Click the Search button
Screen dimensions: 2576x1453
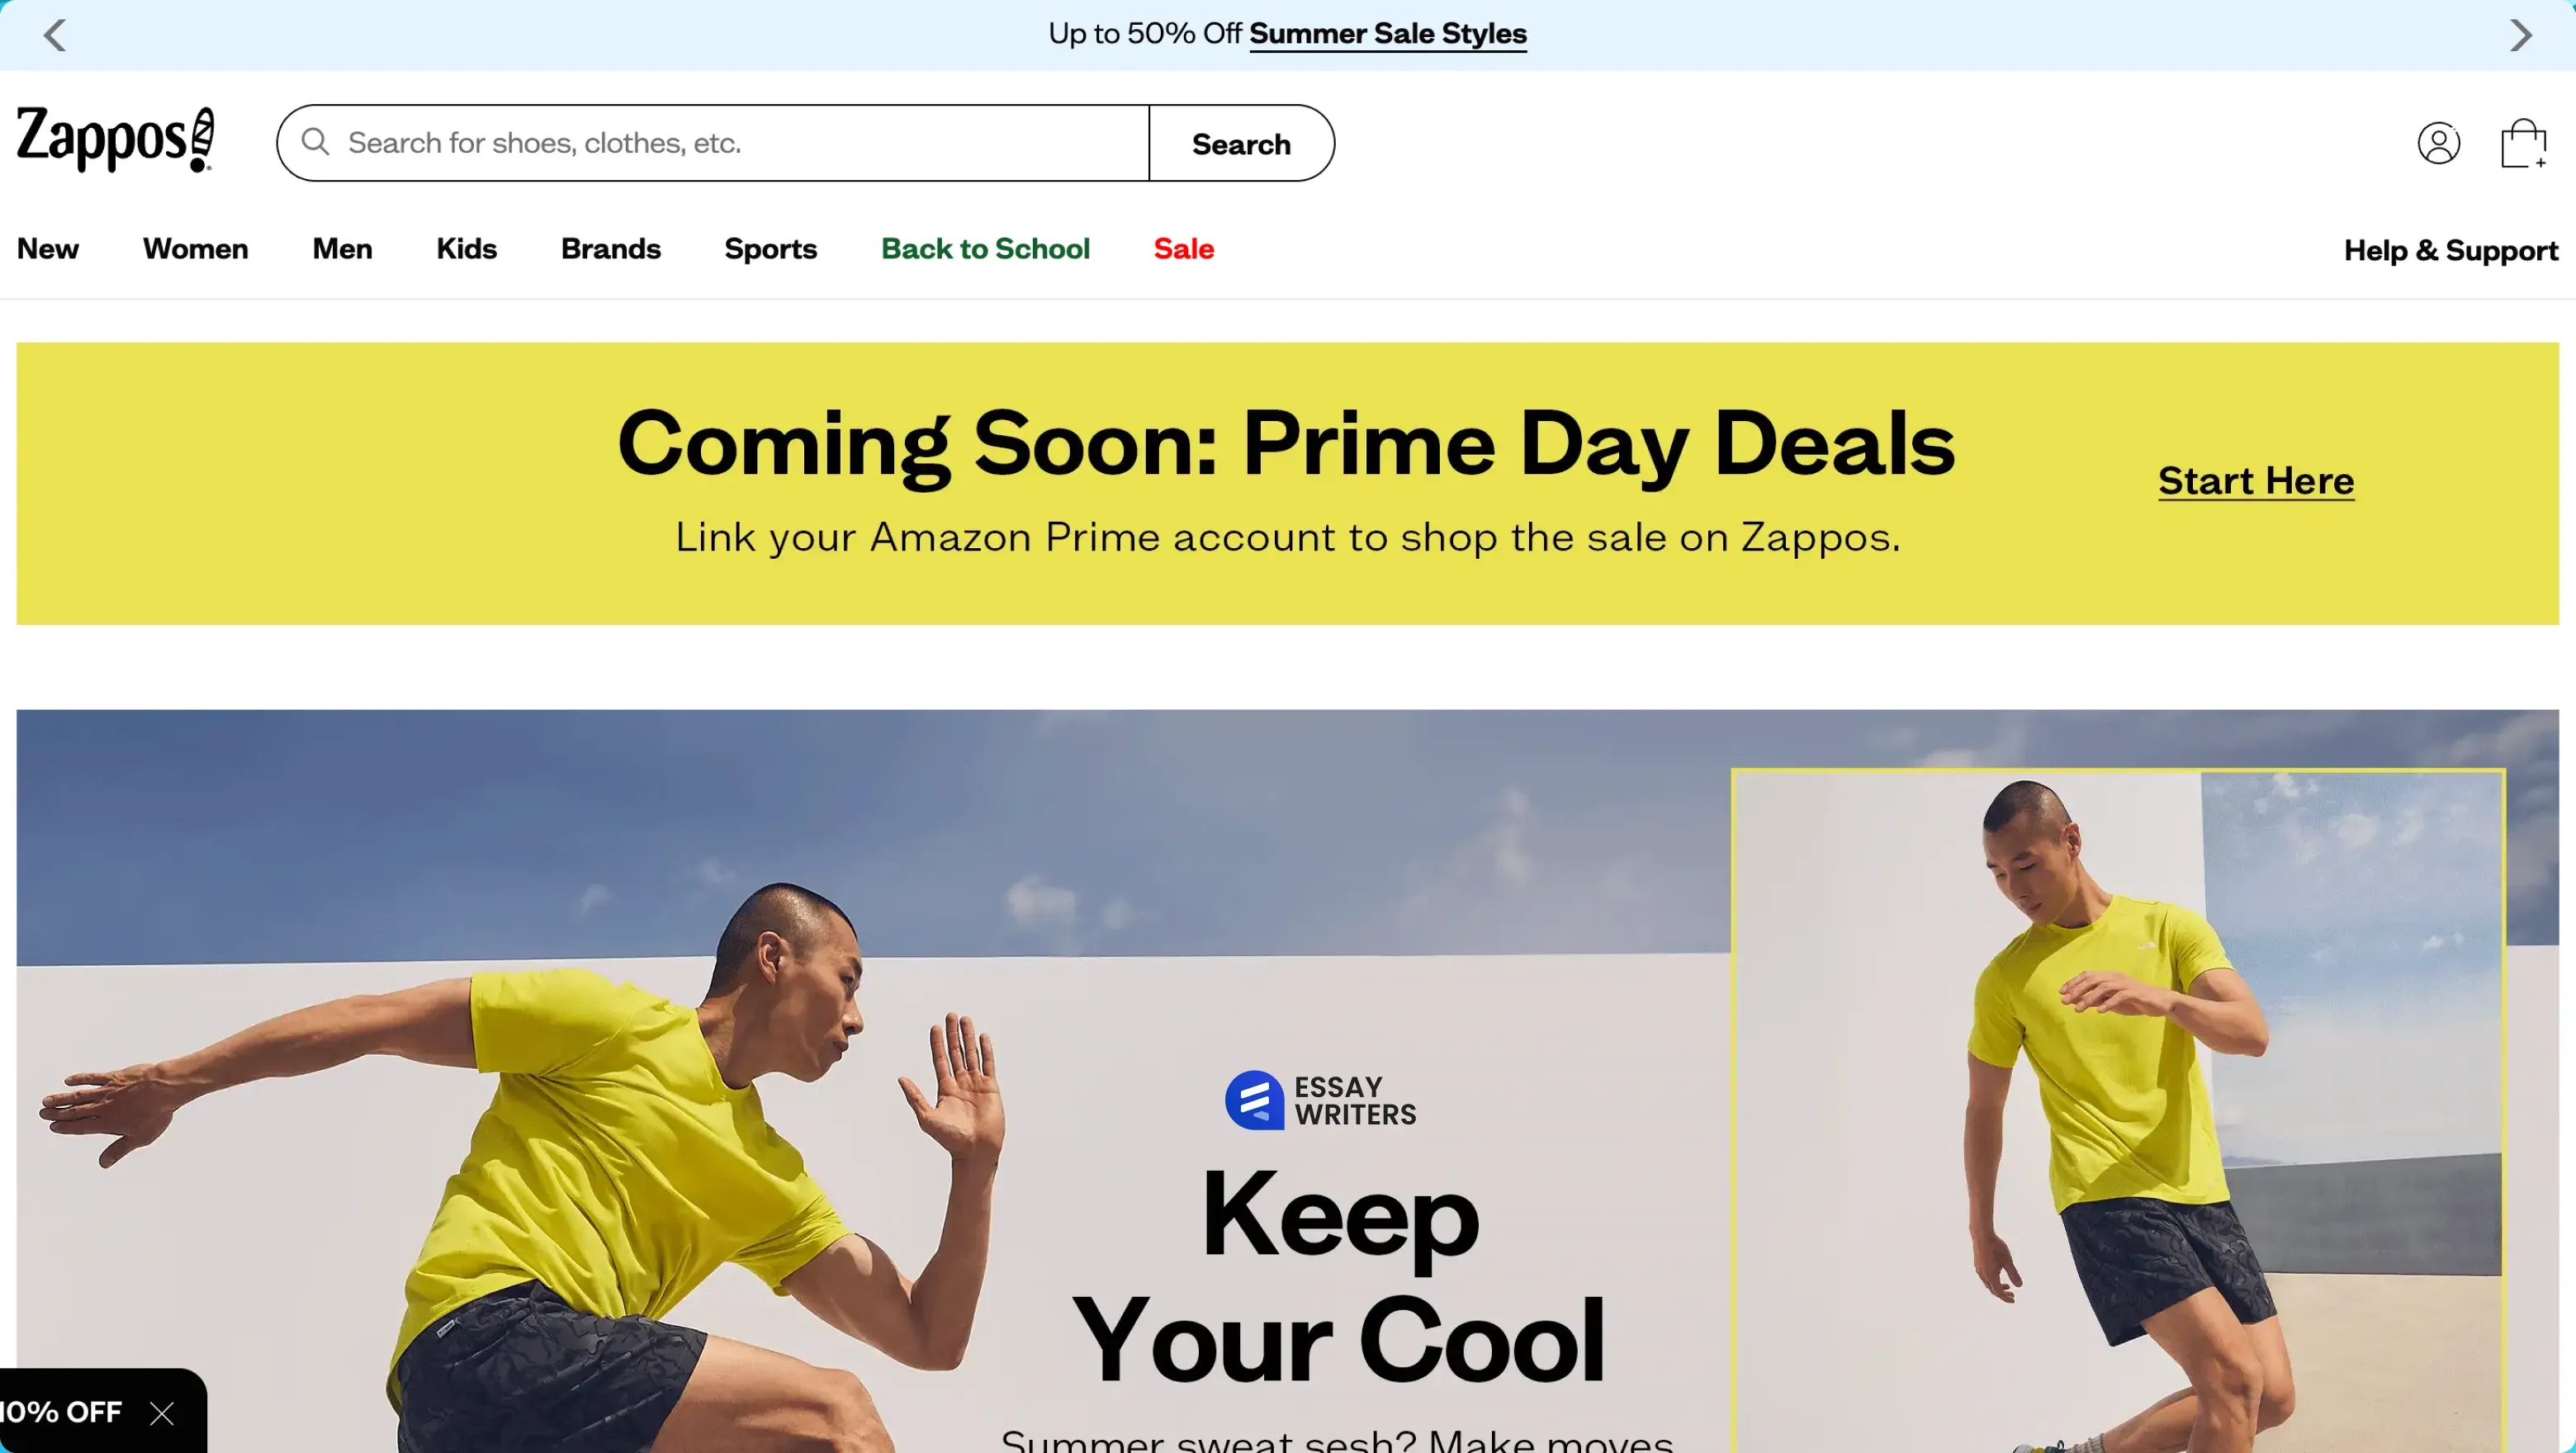(x=1241, y=144)
